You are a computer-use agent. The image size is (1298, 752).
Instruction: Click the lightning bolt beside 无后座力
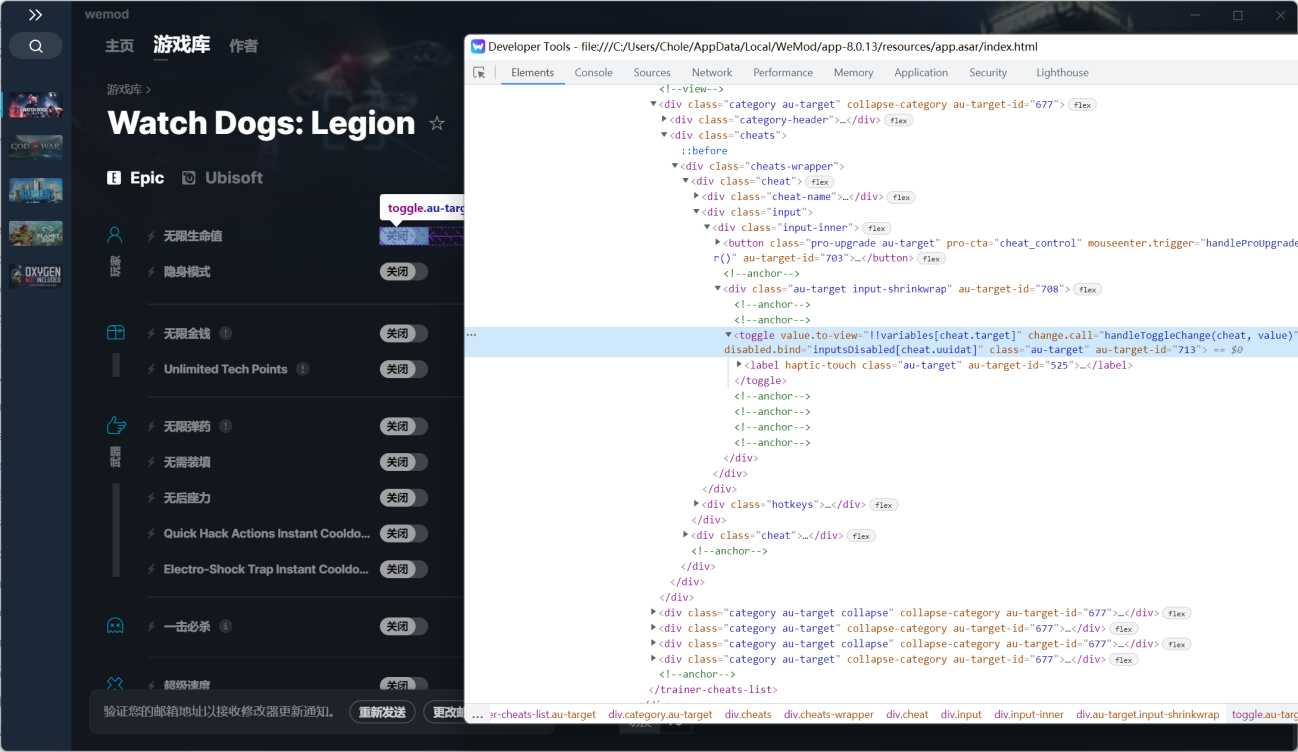pyautogui.click(x=152, y=498)
